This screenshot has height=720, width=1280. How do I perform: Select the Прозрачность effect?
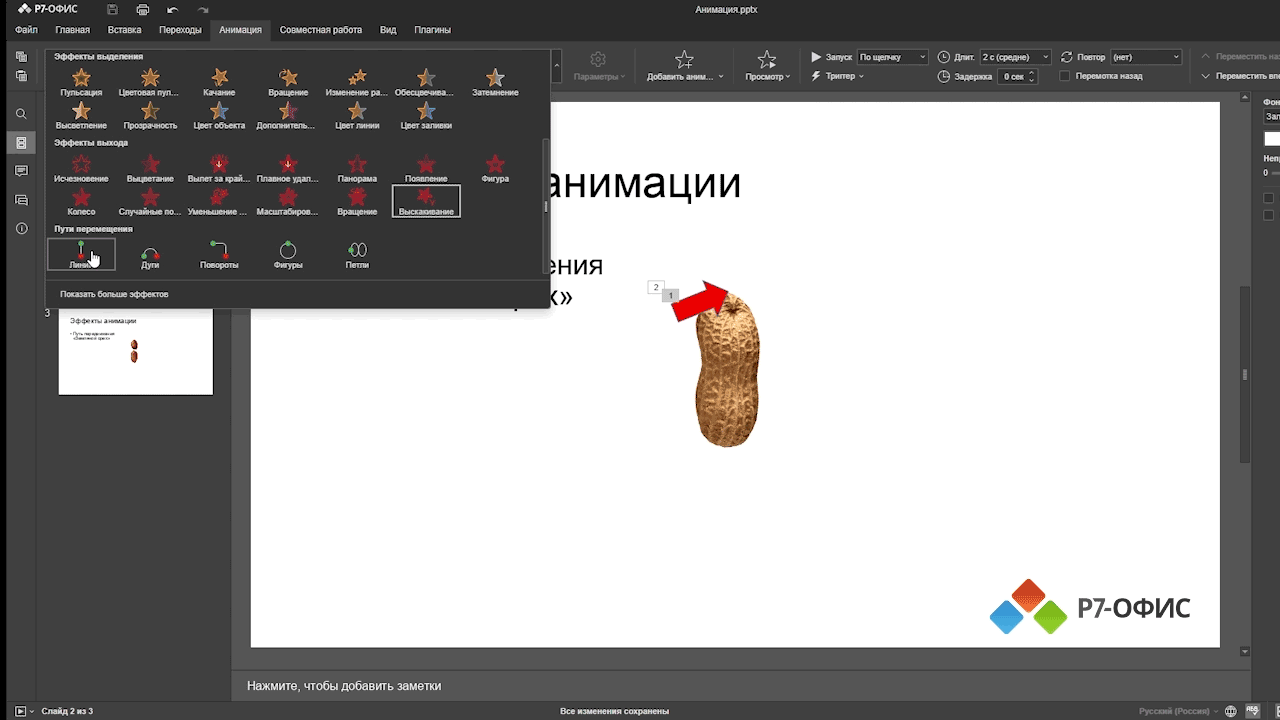(x=149, y=116)
